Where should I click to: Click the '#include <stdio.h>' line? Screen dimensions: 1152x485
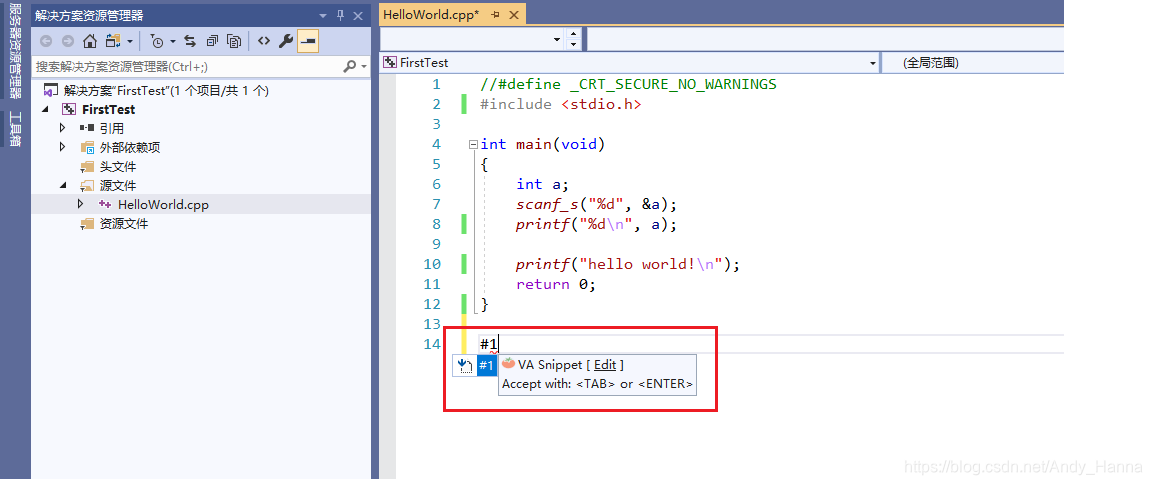pos(561,104)
